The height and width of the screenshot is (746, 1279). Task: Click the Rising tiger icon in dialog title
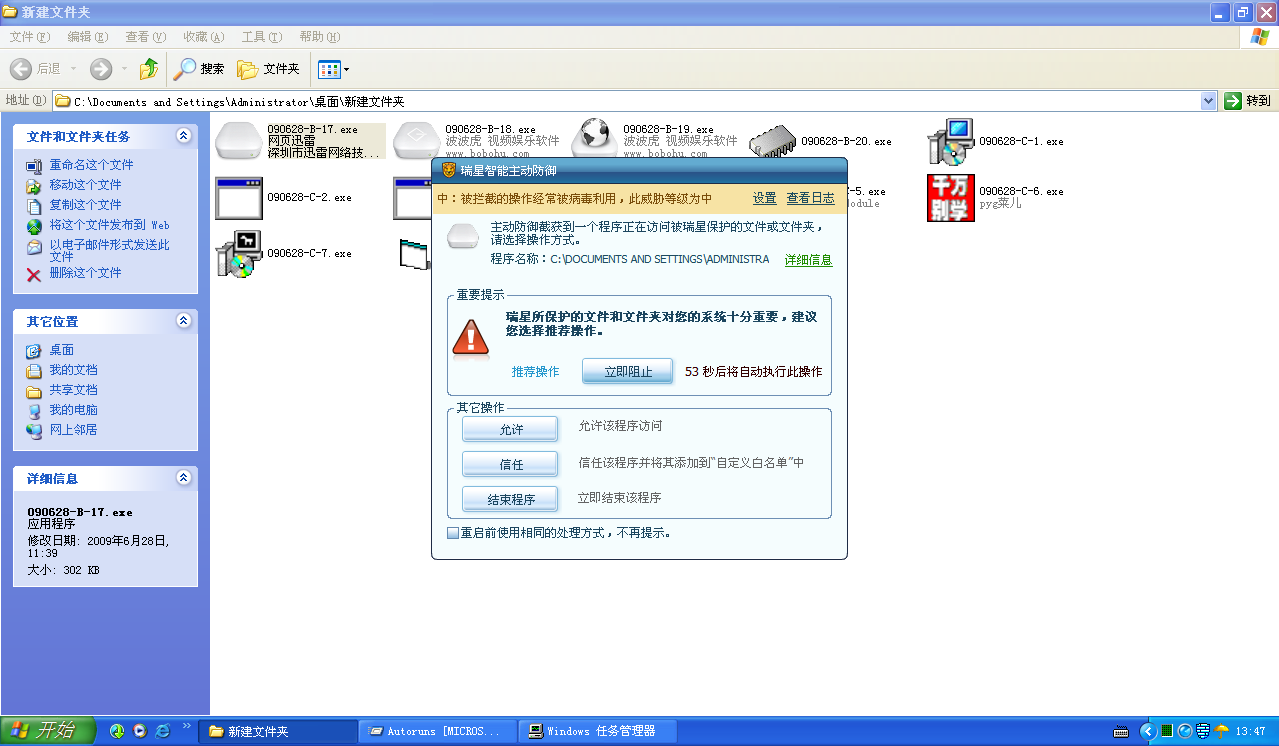pyautogui.click(x=448, y=170)
